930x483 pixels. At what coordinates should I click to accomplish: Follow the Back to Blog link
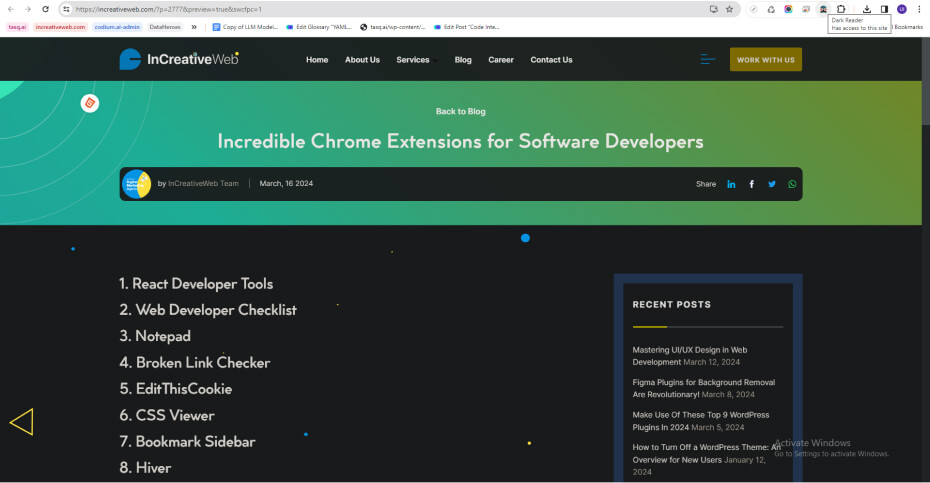coord(460,111)
